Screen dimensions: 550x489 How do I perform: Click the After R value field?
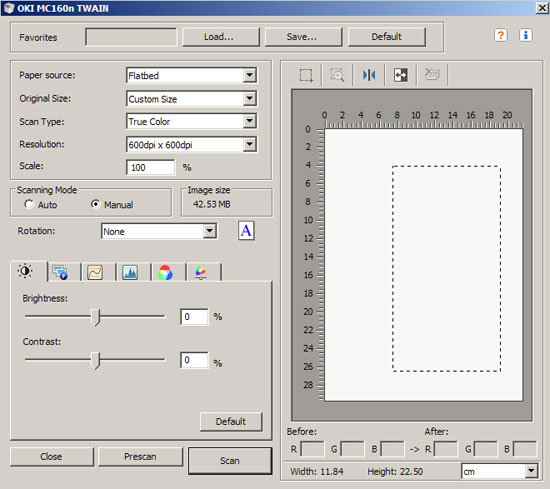(445, 449)
